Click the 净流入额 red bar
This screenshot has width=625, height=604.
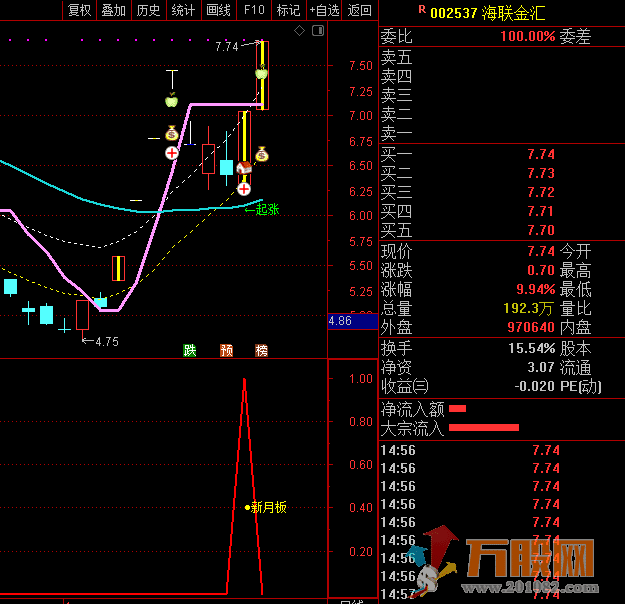(457, 408)
